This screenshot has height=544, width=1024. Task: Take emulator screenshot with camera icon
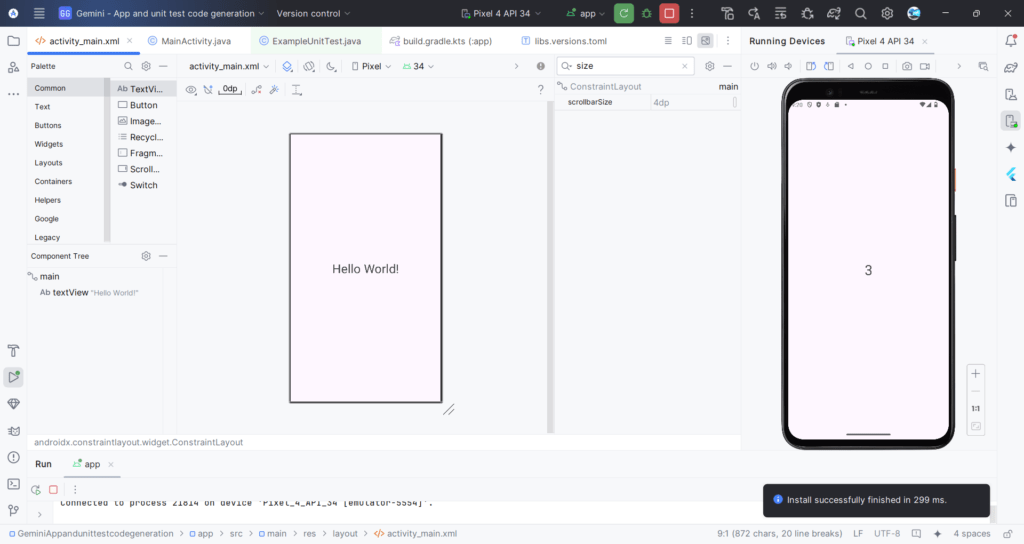[x=907, y=66]
